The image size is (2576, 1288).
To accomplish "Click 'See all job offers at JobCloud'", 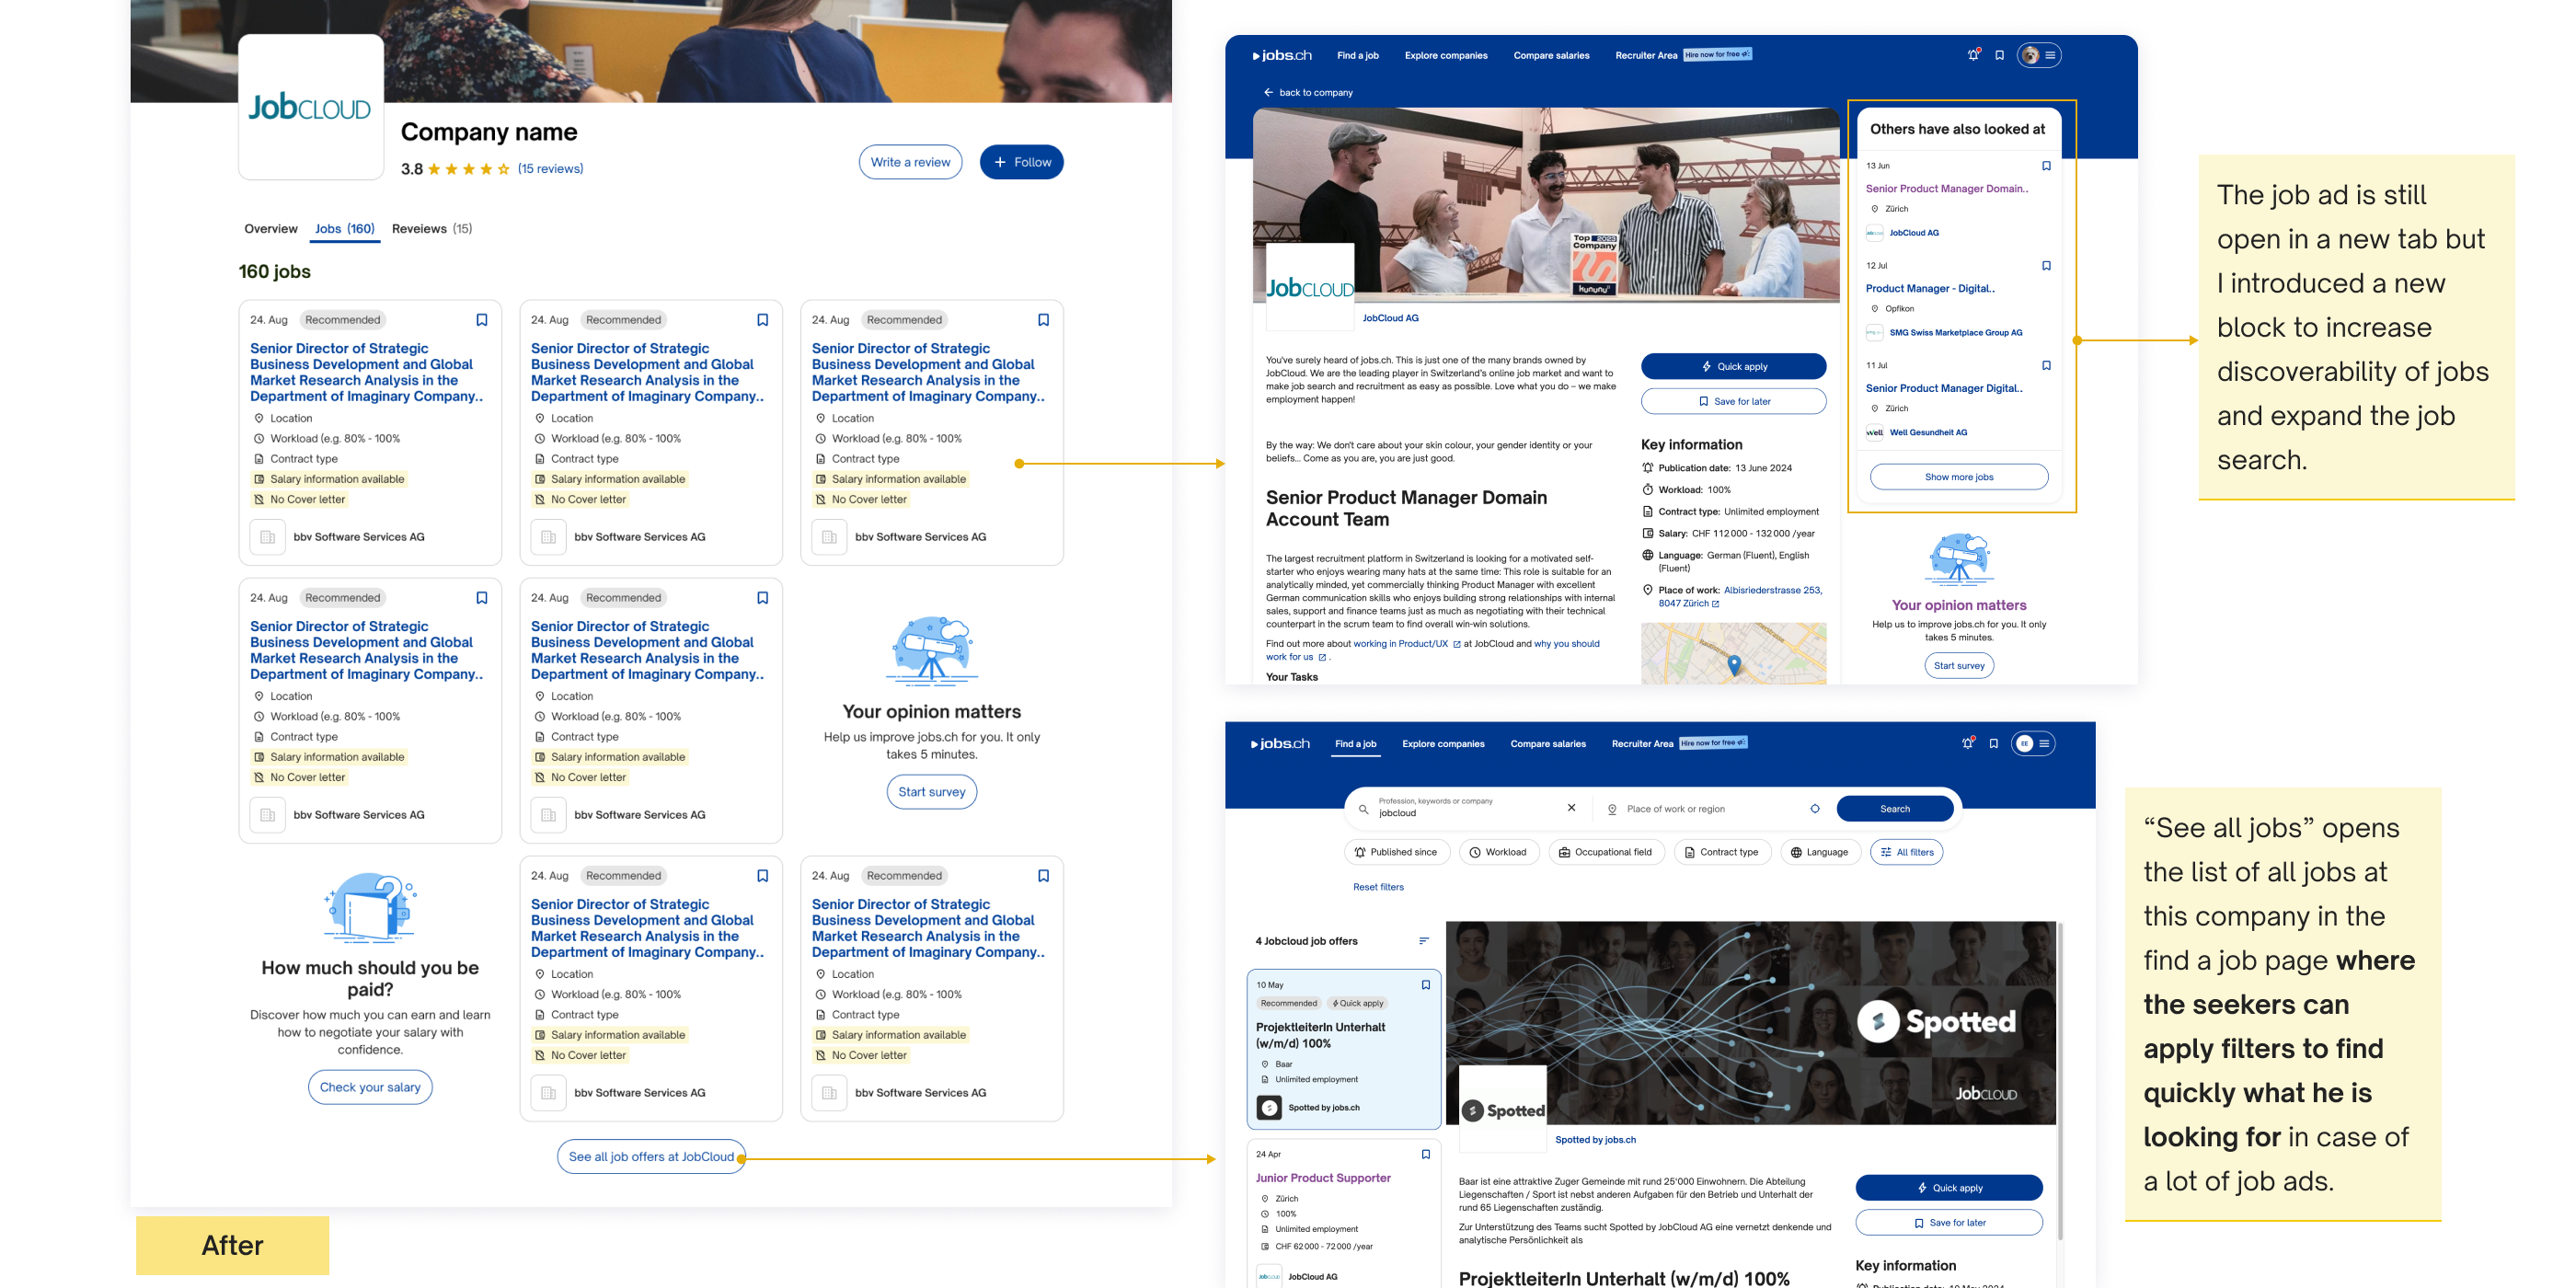I will click(651, 1157).
